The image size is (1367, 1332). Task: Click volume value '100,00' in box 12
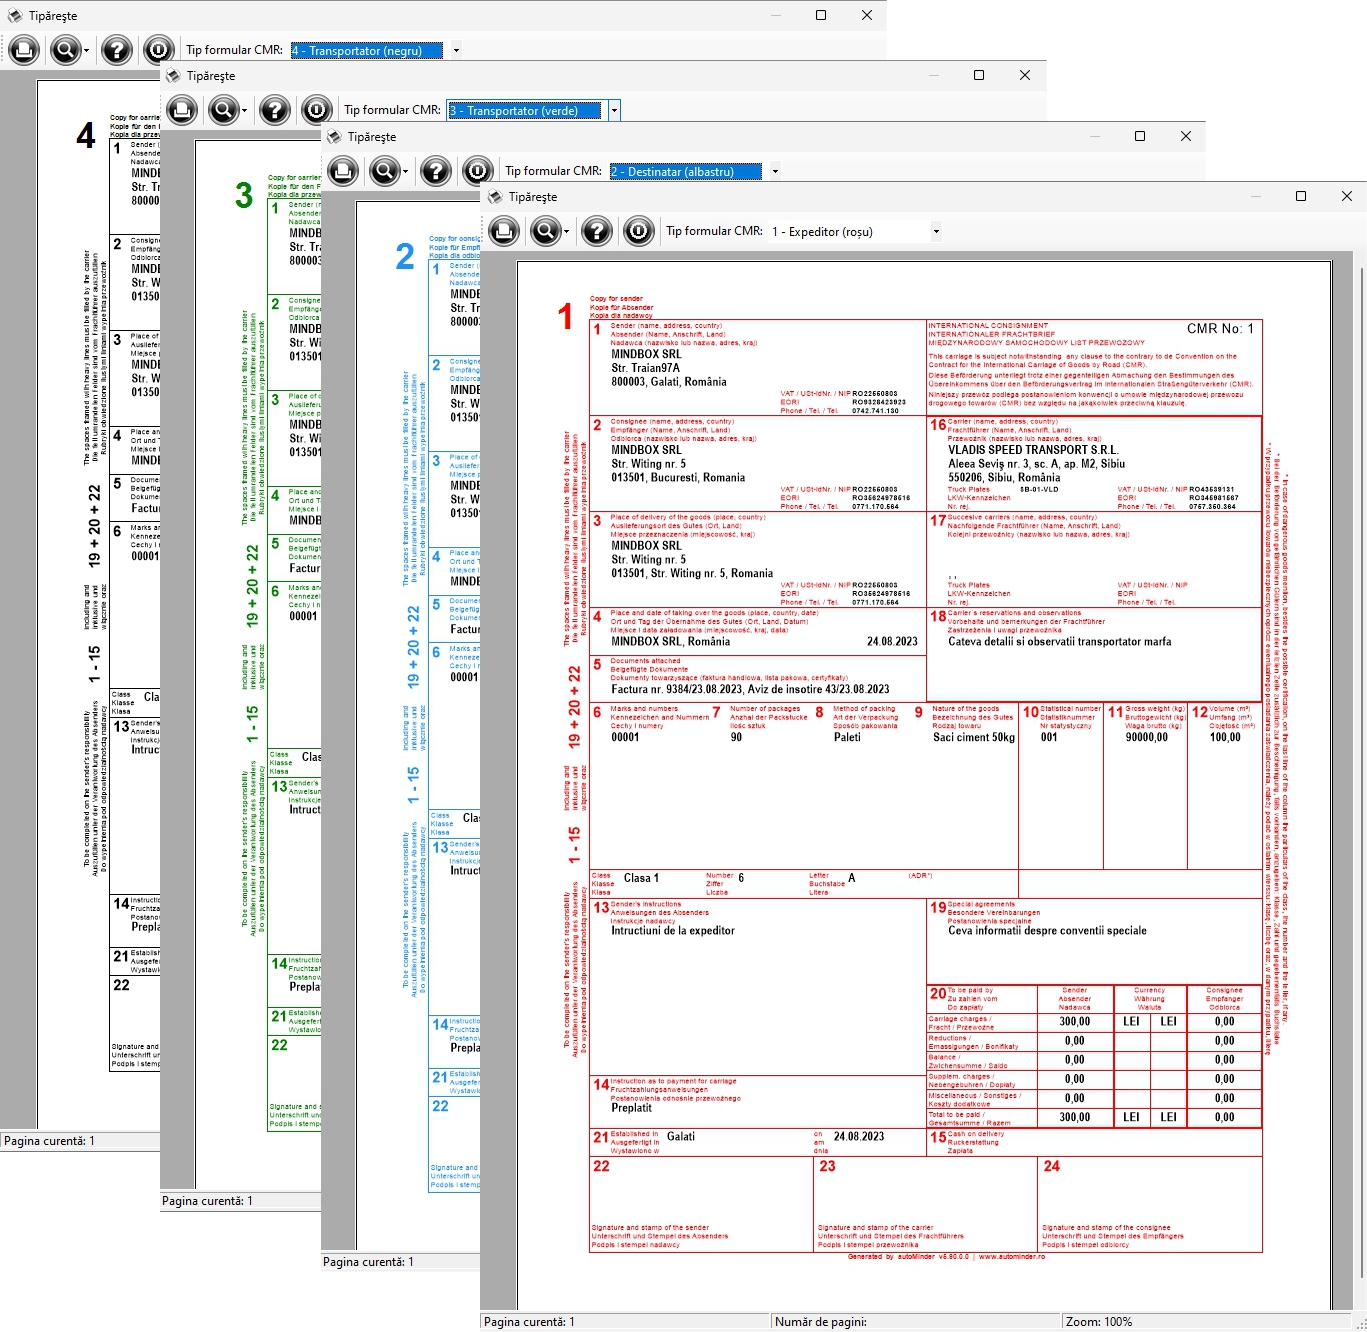pos(1225,737)
